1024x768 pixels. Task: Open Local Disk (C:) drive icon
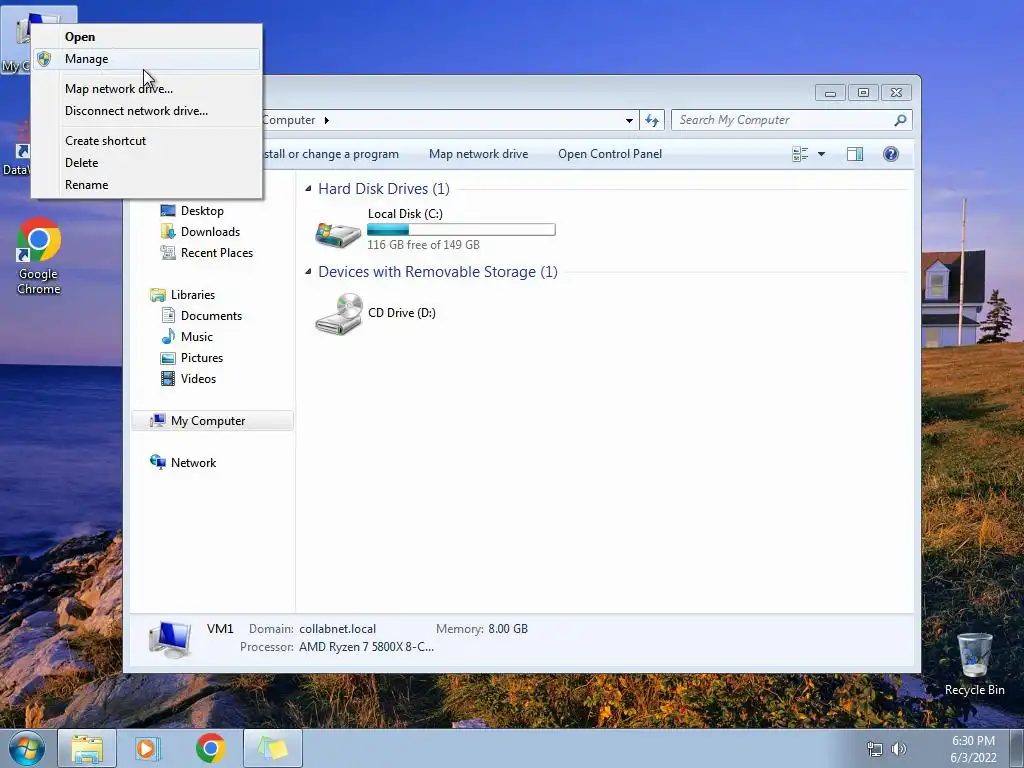pyautogui.click(x=338, y=234)
